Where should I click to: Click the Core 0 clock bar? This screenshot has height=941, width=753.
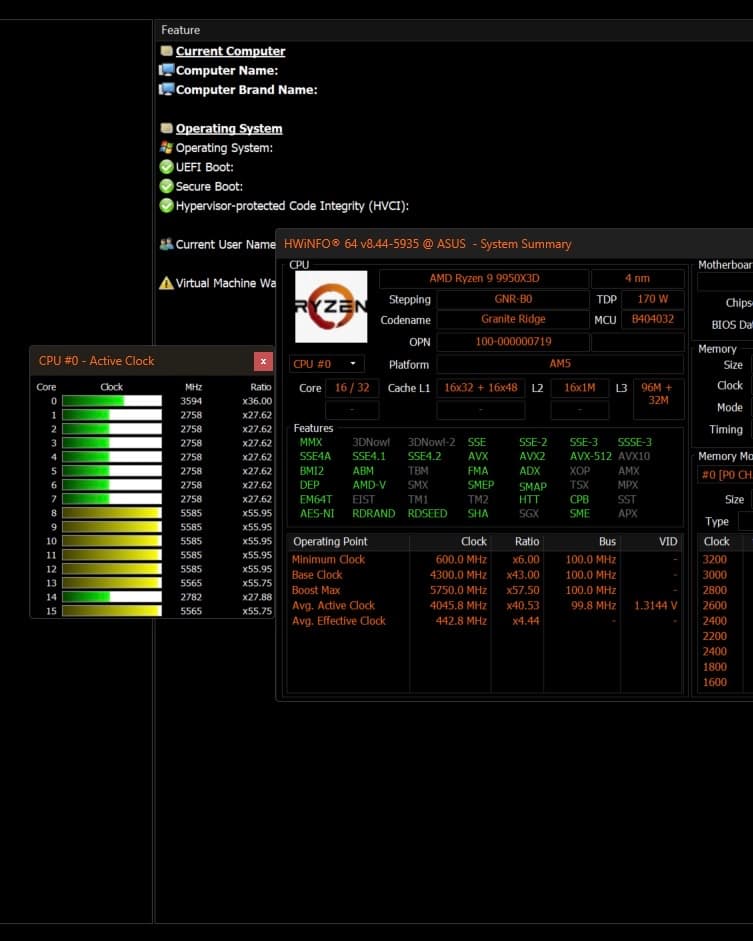coord(112,401)
